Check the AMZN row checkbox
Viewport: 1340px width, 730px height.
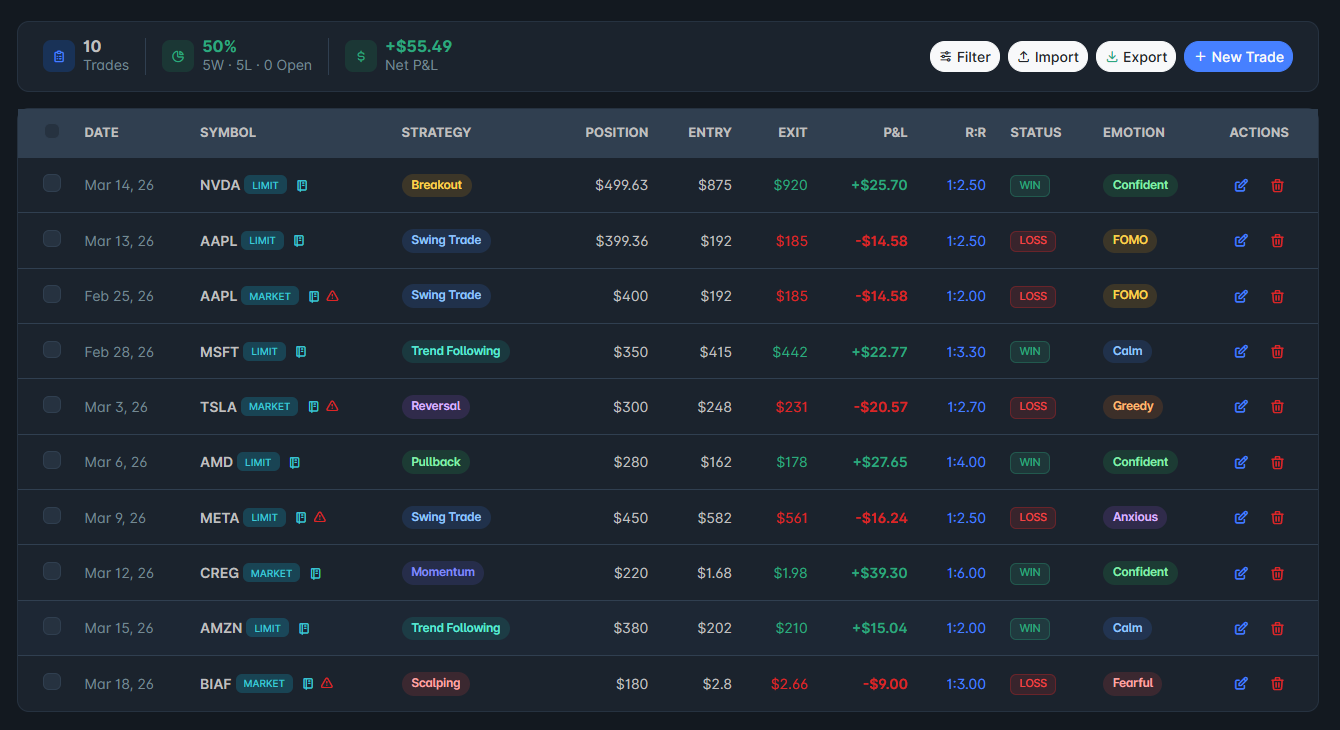point(52,626)
